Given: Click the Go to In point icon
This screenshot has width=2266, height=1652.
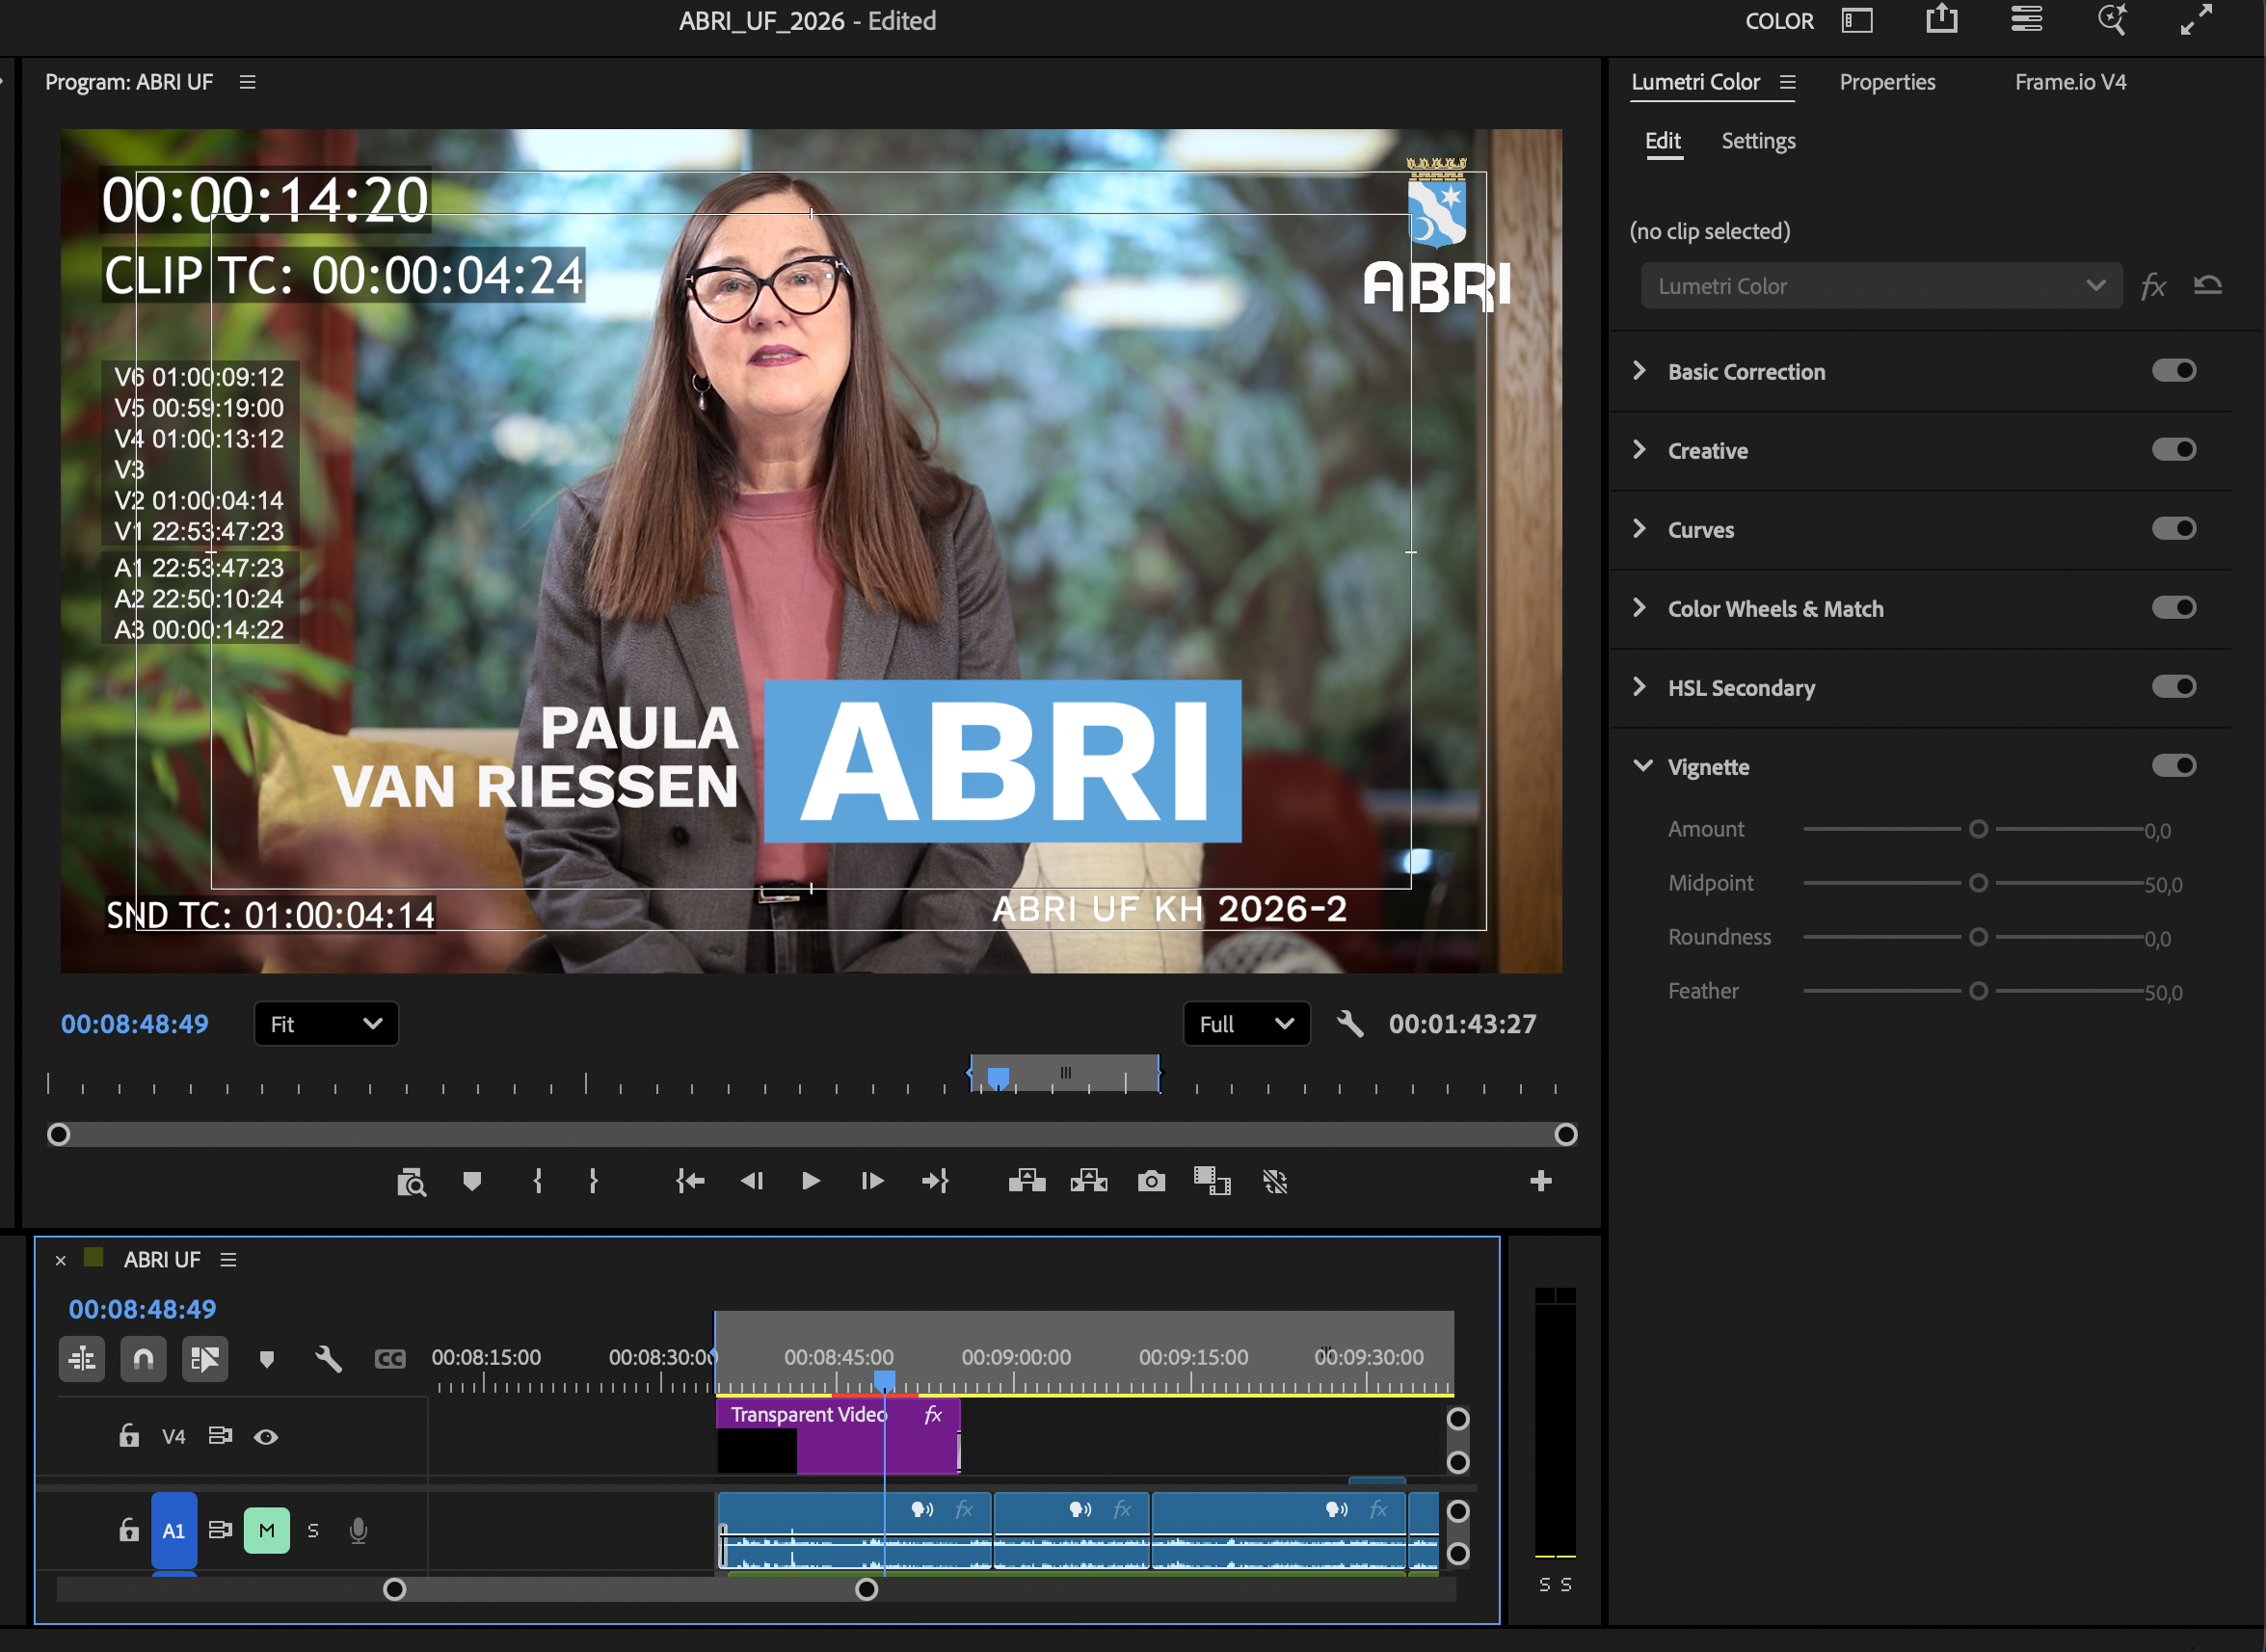Looking at the screenshot, I should [x=690, y=1182].
